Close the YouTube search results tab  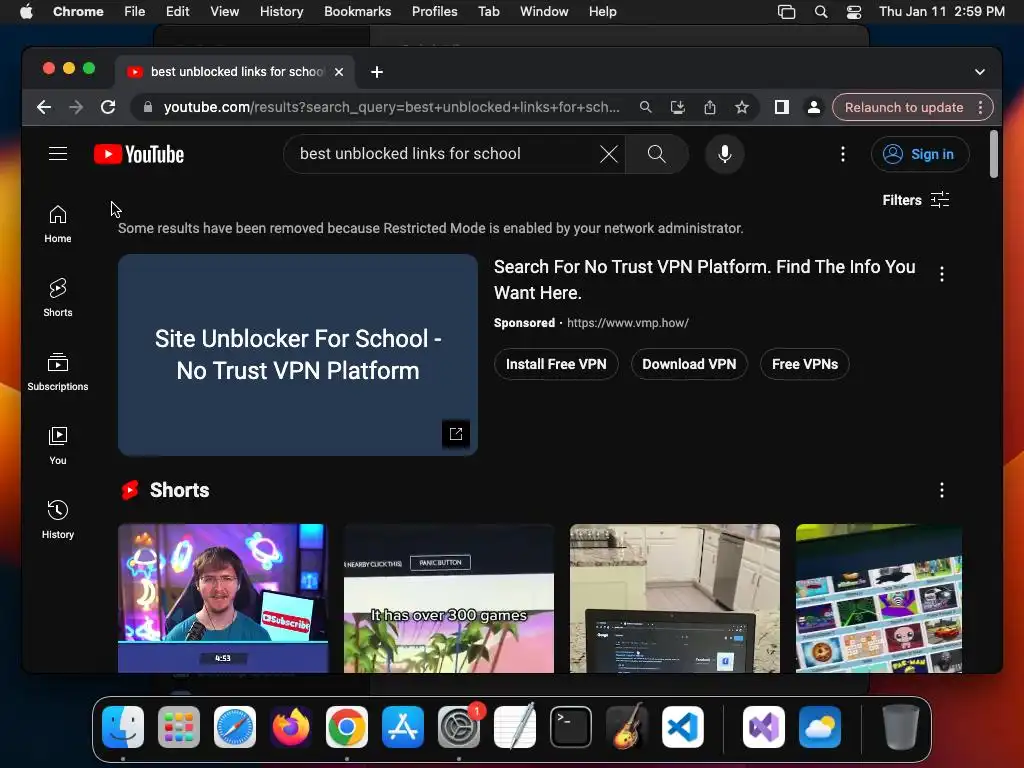tap(339, 72)
